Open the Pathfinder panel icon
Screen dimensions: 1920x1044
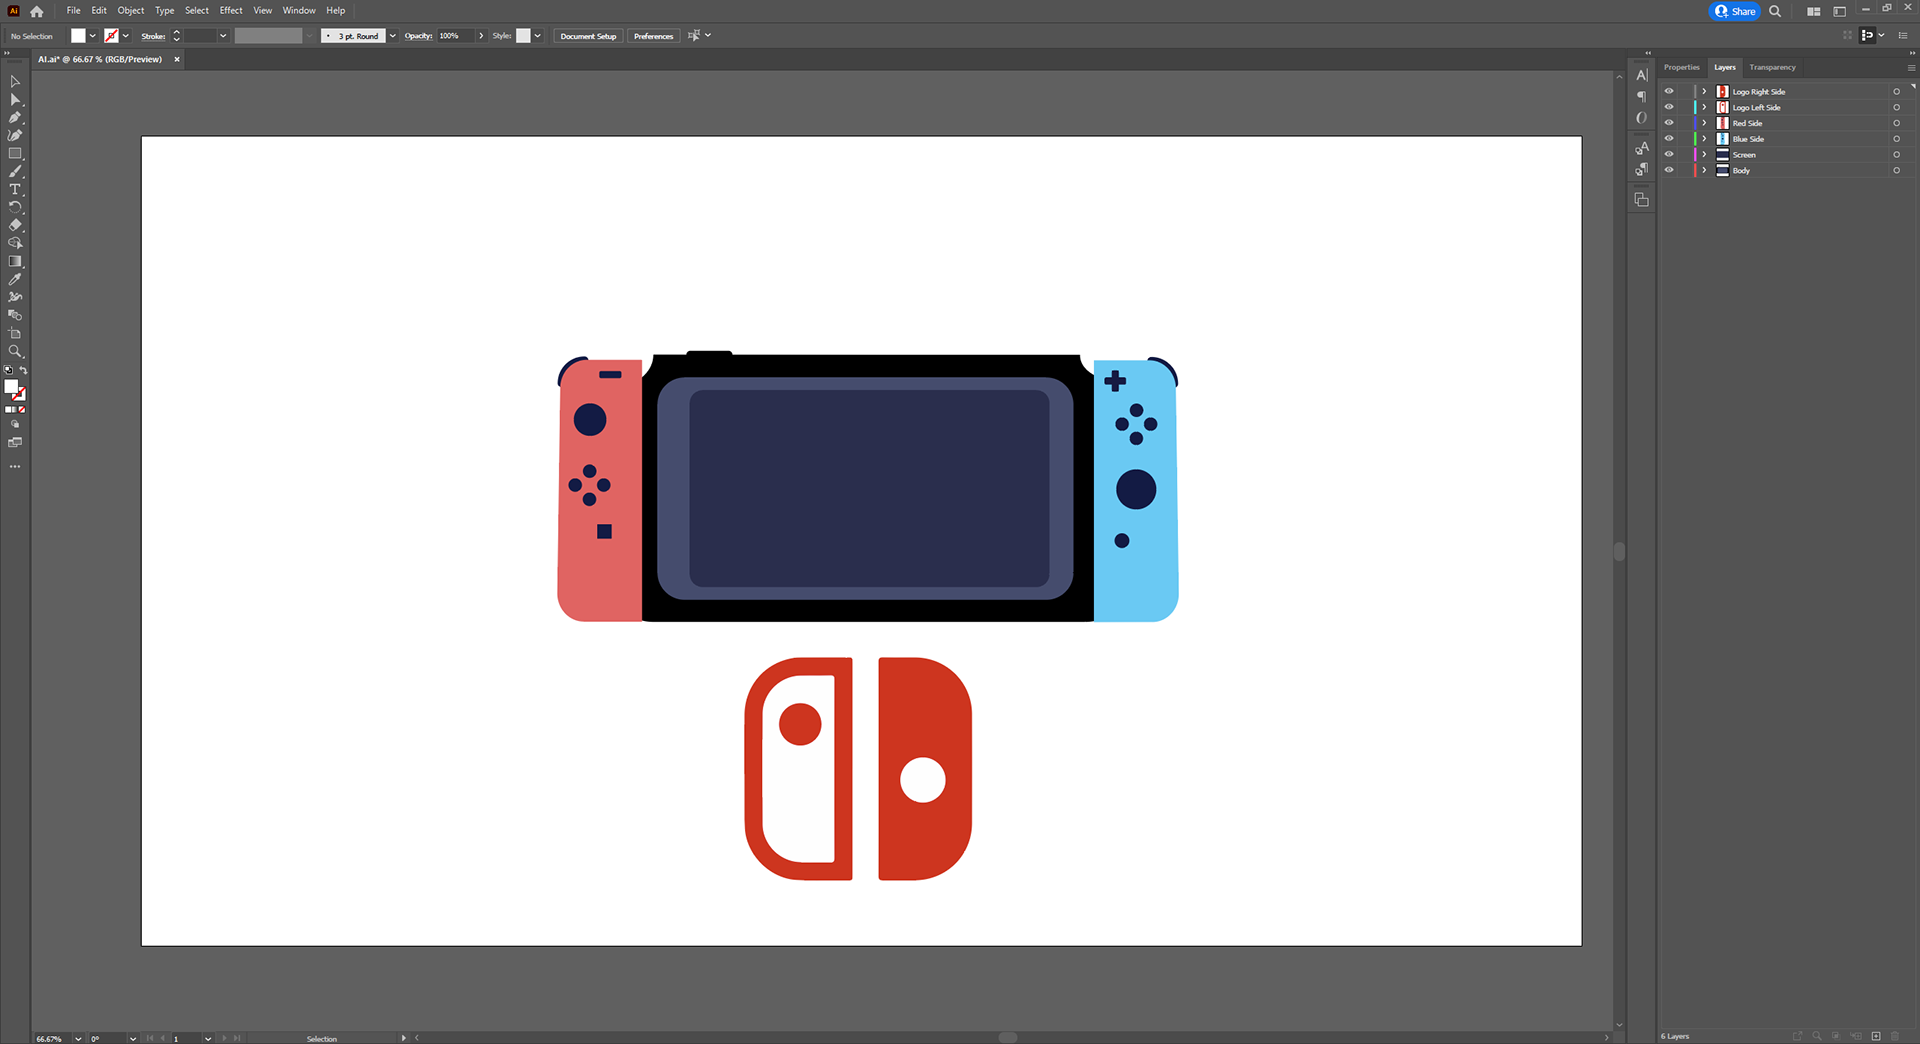1642,200
